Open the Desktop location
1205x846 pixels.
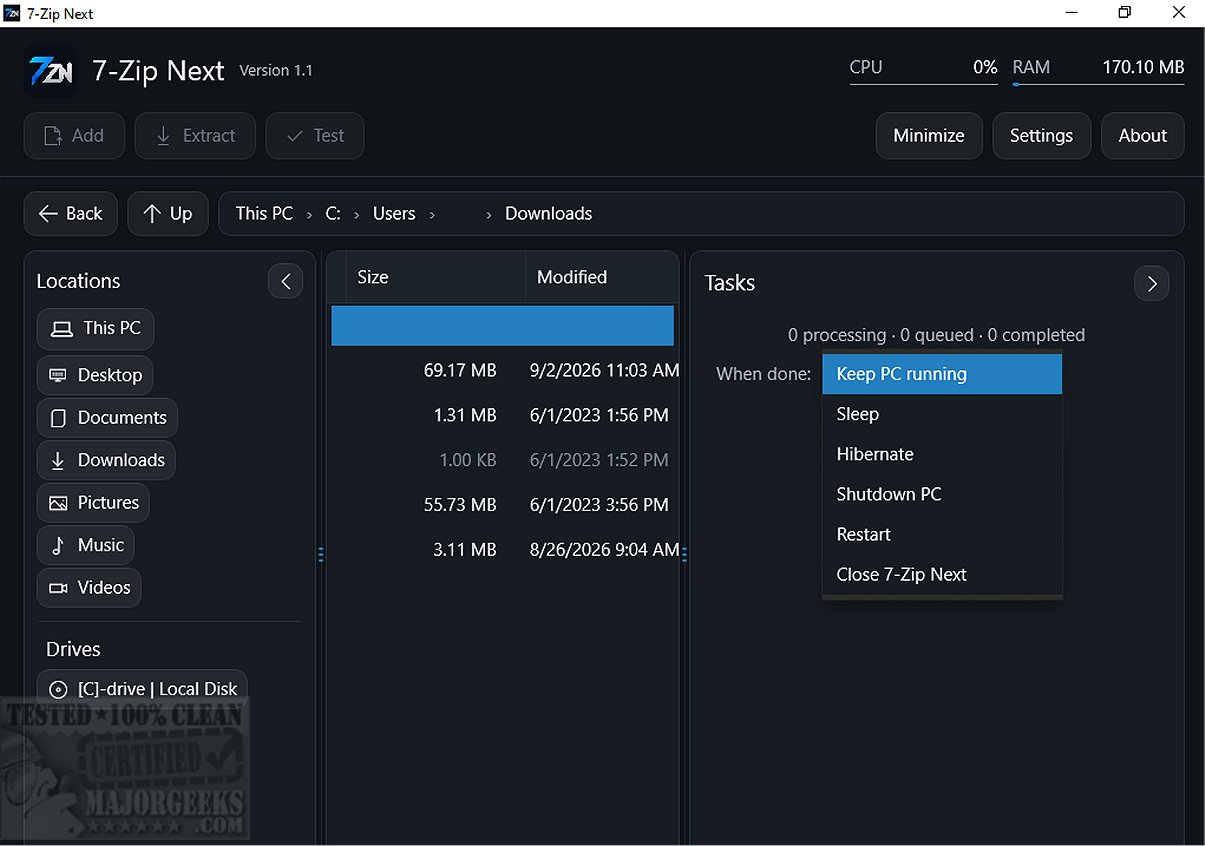96,376
